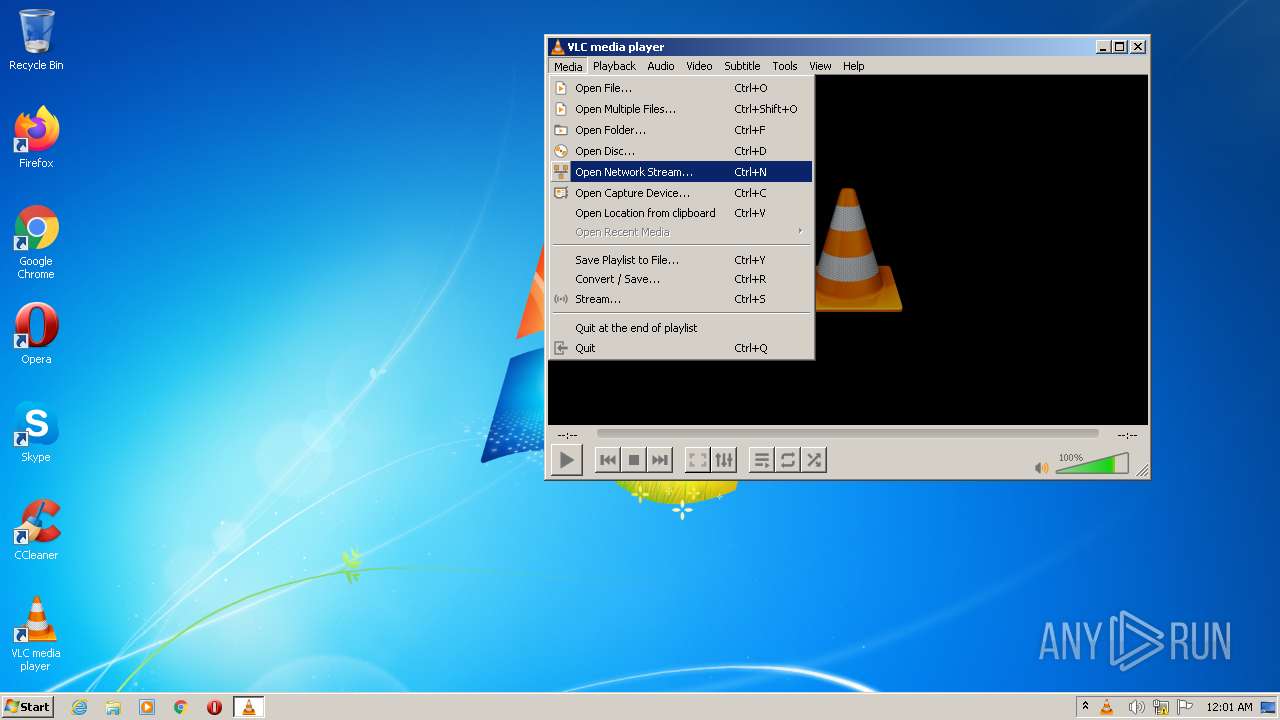This screenshot has width=1280, height=720.
Task: Click VLC taskbar button
Action: tap(248, 707)
